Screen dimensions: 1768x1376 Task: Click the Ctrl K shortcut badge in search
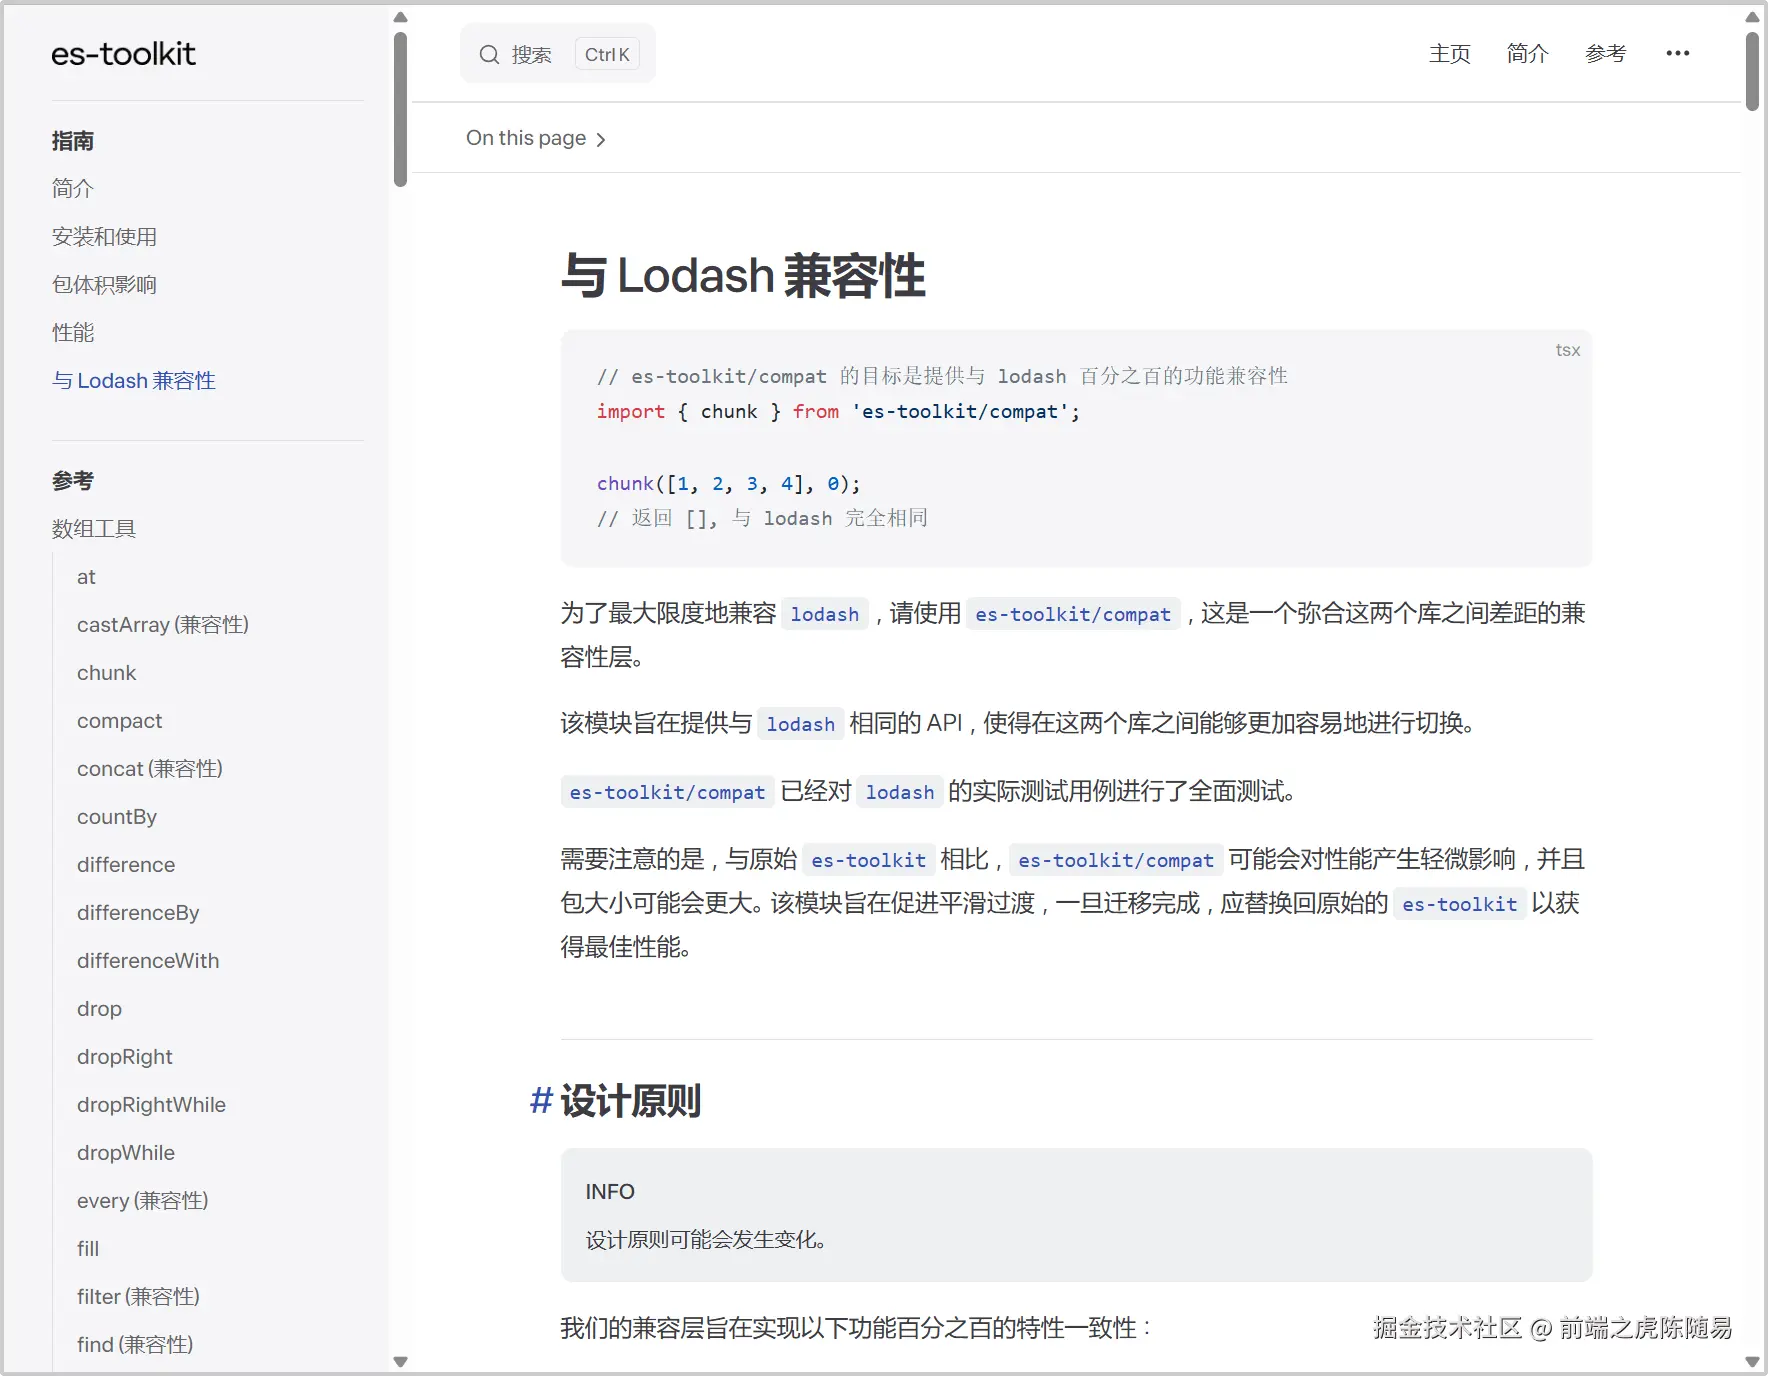(607, 54)
